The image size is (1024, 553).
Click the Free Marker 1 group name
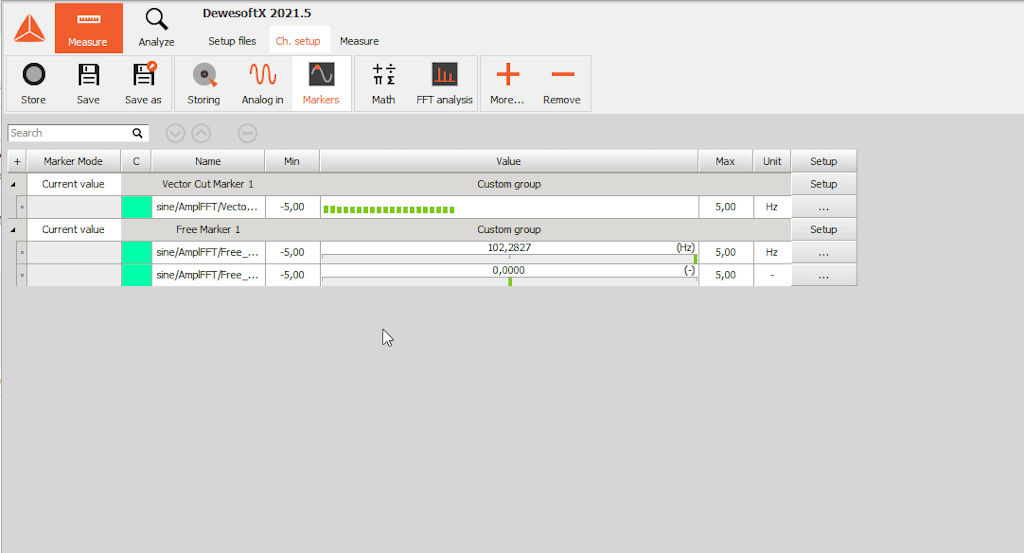pyautogui.click(x=208, y=230)
